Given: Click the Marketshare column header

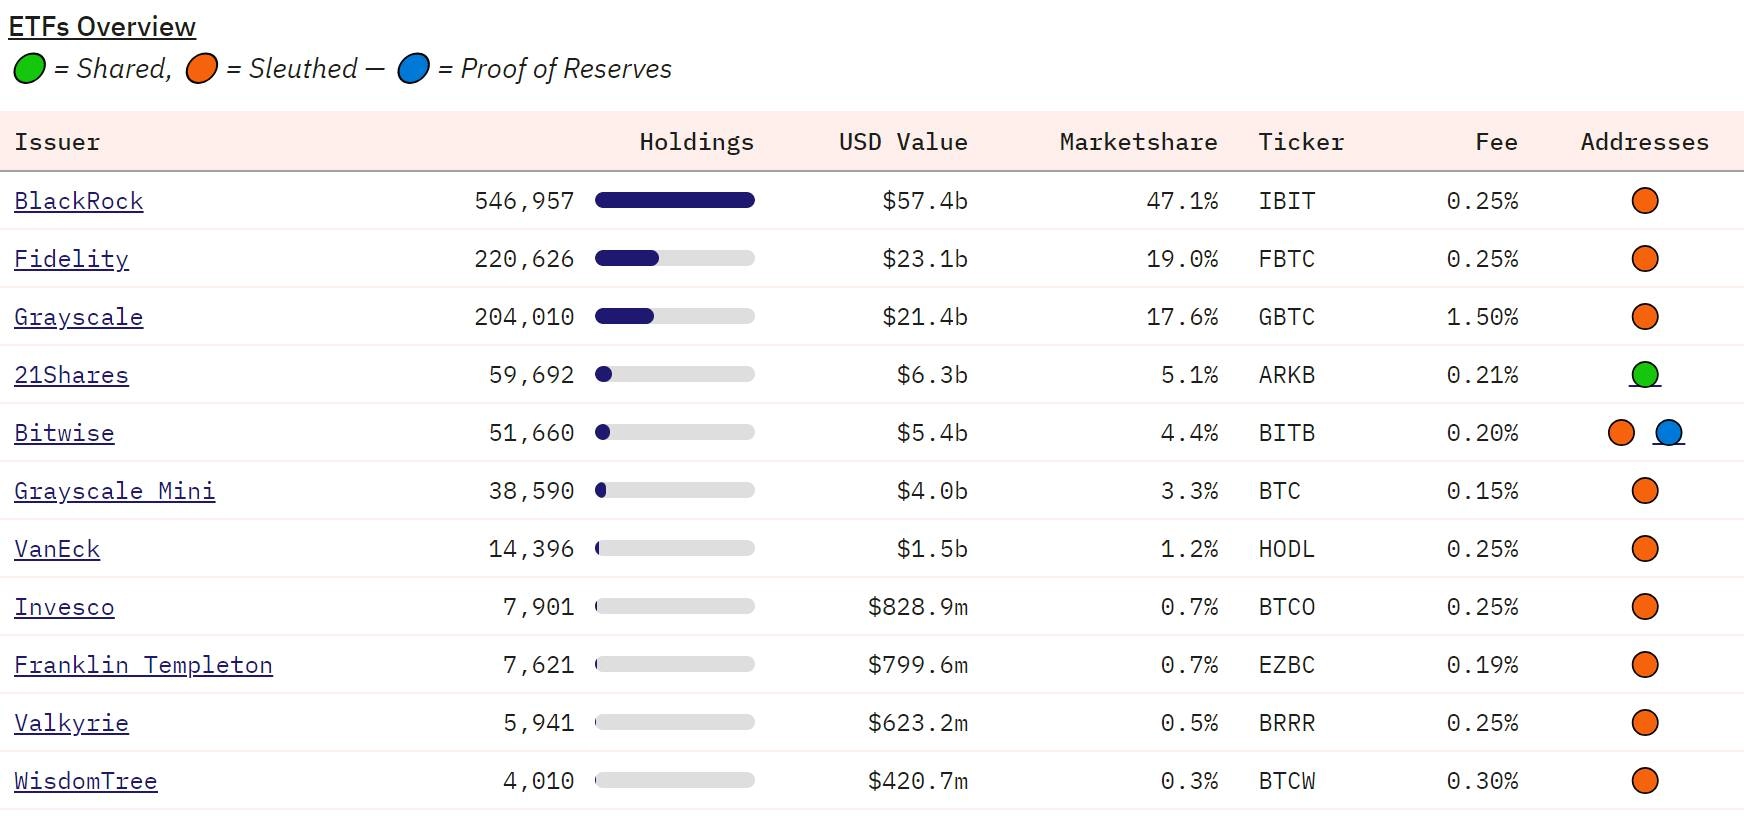Looking at the screenshot, I should (x=1138, y=142).
